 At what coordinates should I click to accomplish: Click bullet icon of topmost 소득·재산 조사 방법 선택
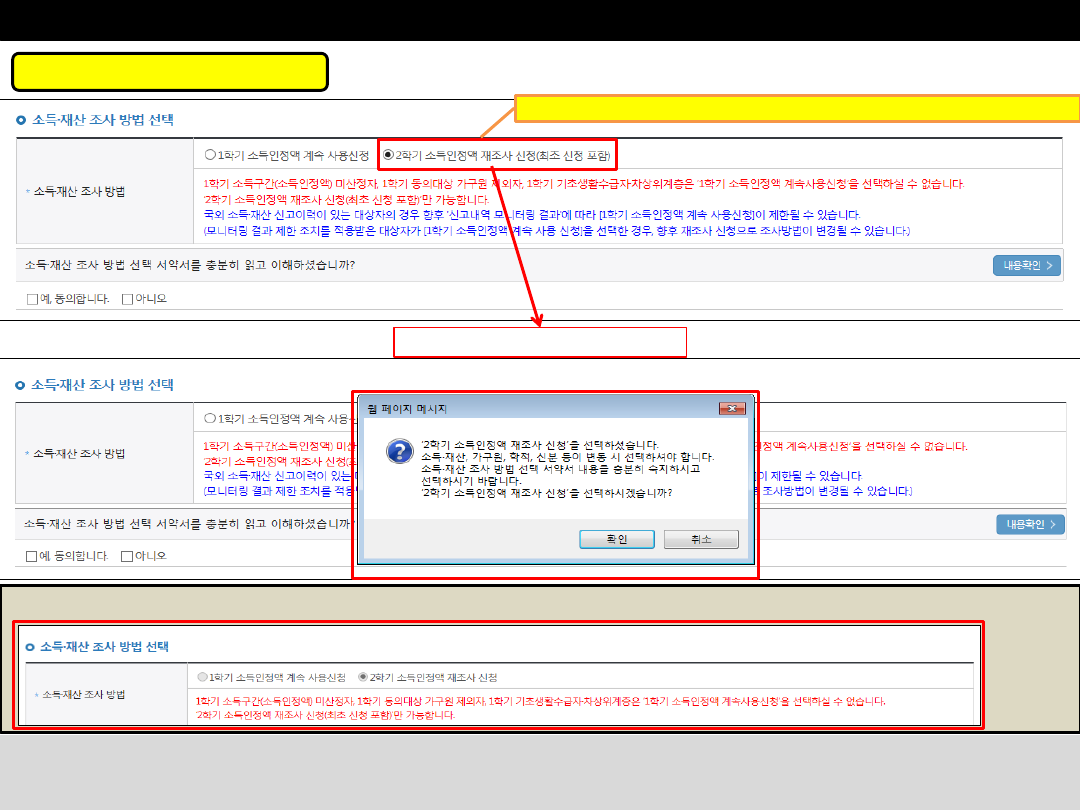coord(21,120)
